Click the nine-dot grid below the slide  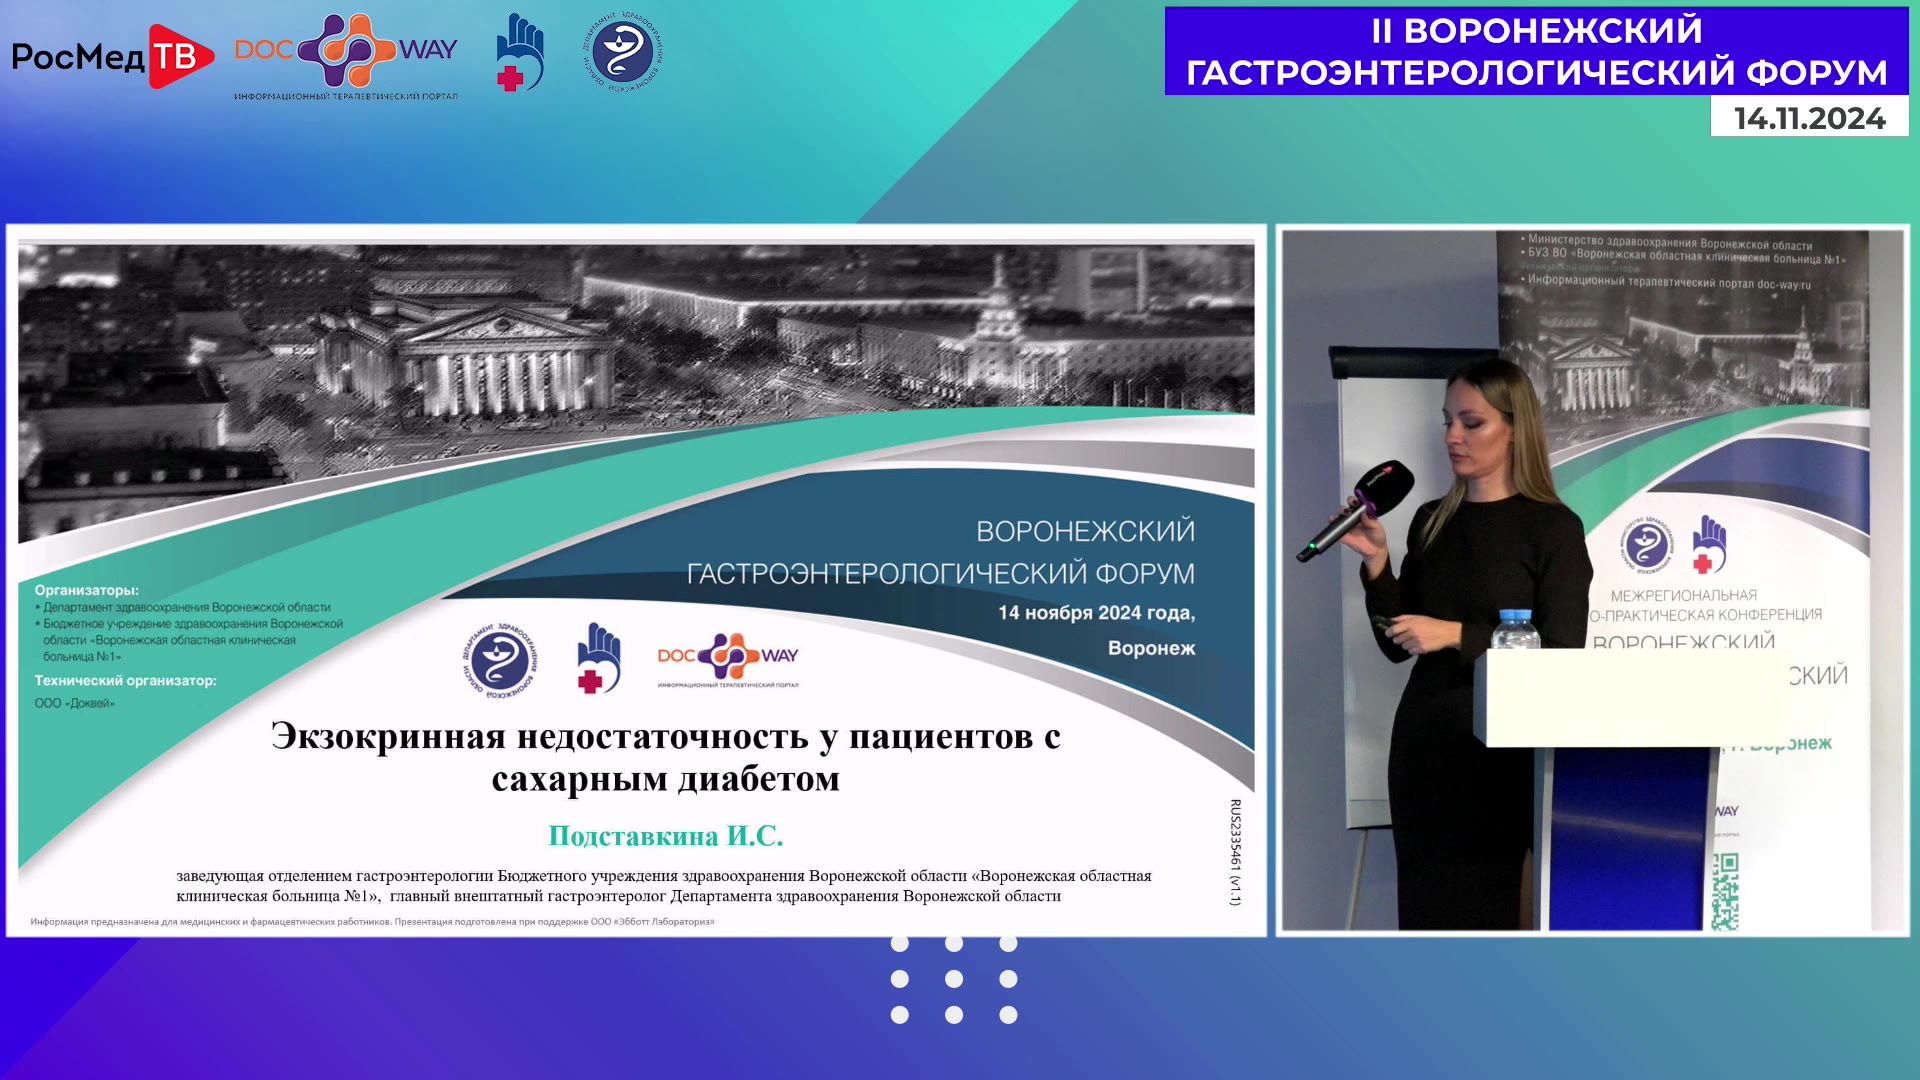954,979
